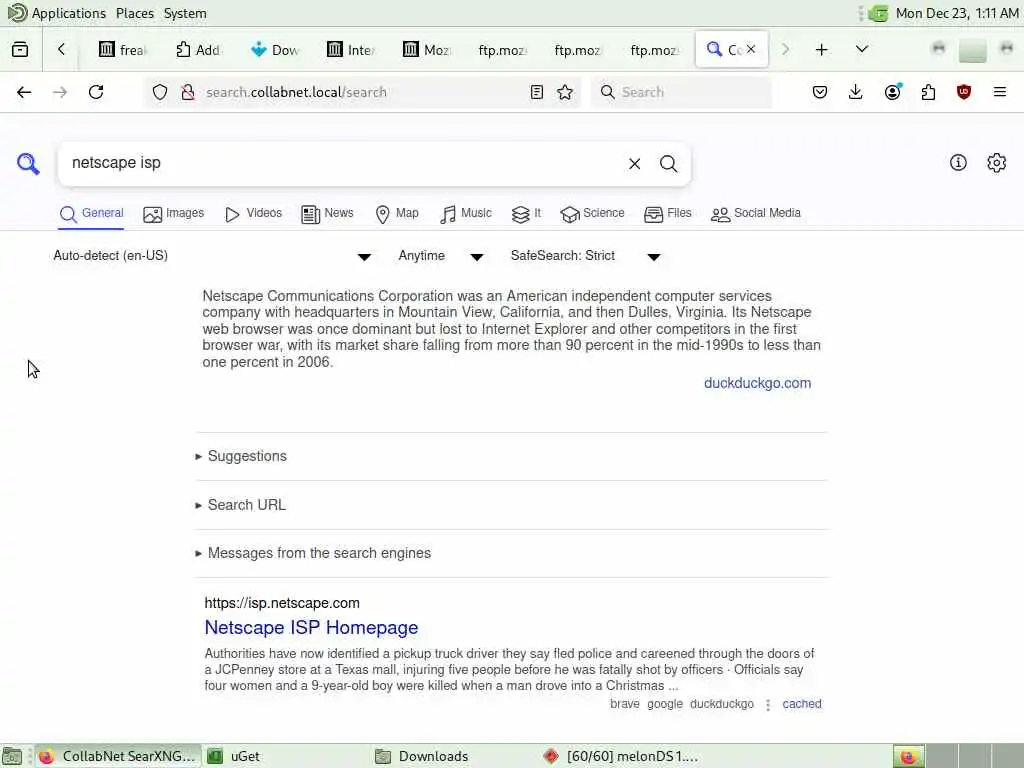Open result options three-dot icon
1024x768 pixels.
point(768,705)
